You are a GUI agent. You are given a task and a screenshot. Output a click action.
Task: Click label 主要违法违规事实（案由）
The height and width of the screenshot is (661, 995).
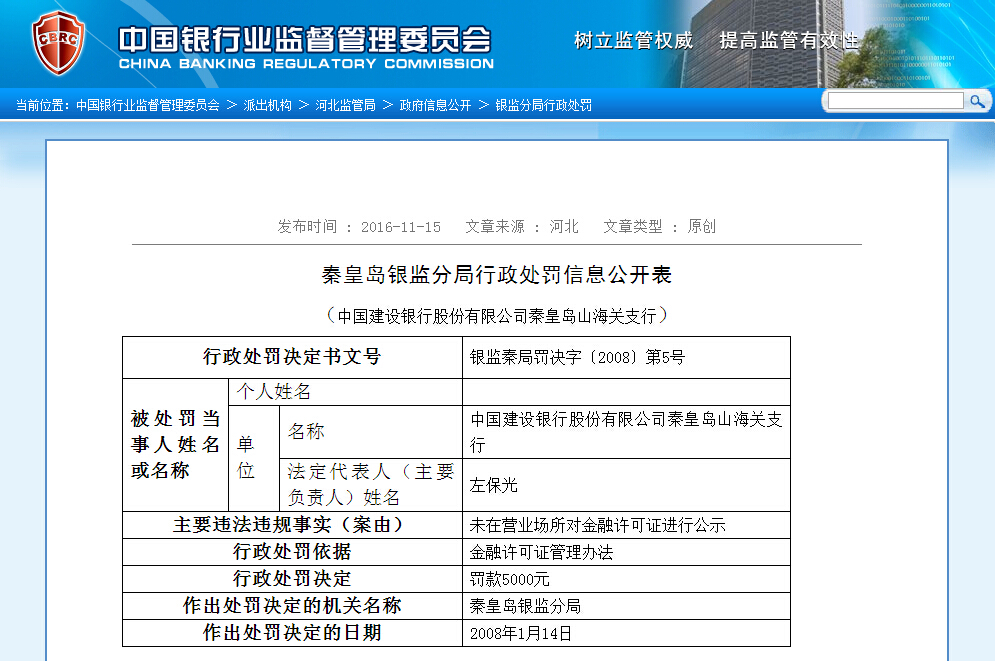point(292,525)
